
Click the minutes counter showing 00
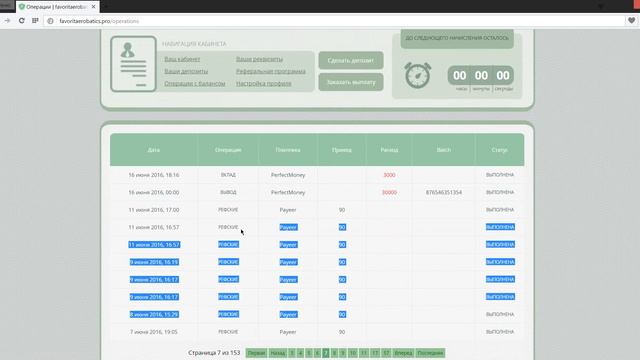tap(481, 76)
